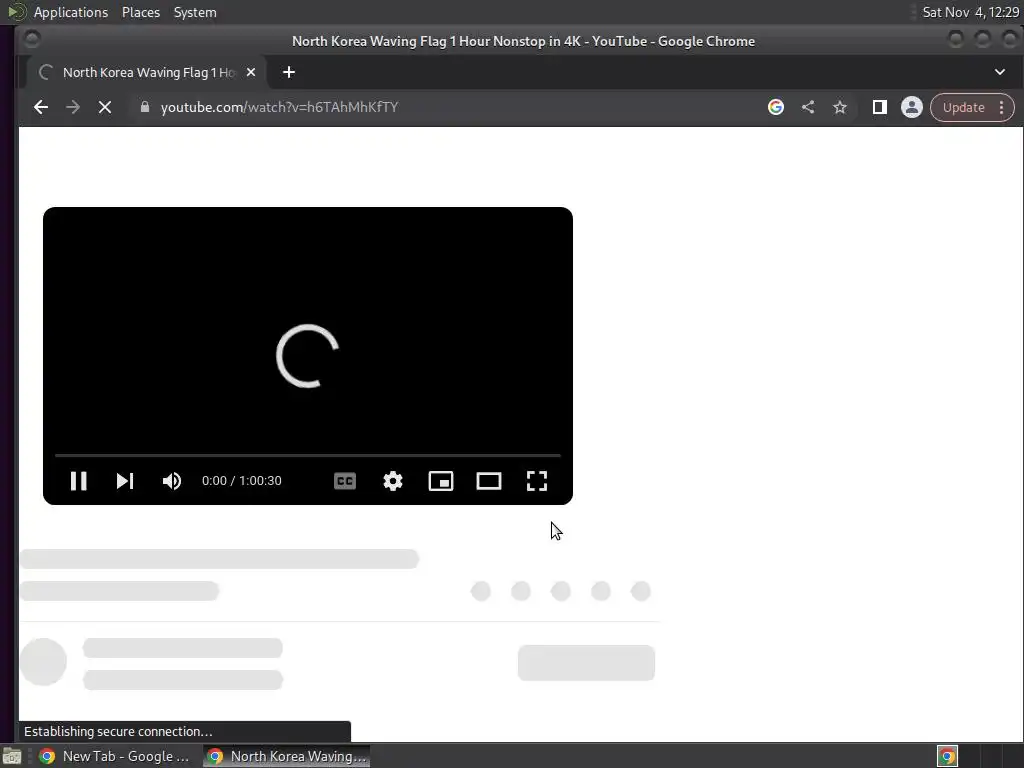Close the North Korea Waving Flag tab
The image size is (1024, 768).
pyautogui.click(x=251, y=72)
